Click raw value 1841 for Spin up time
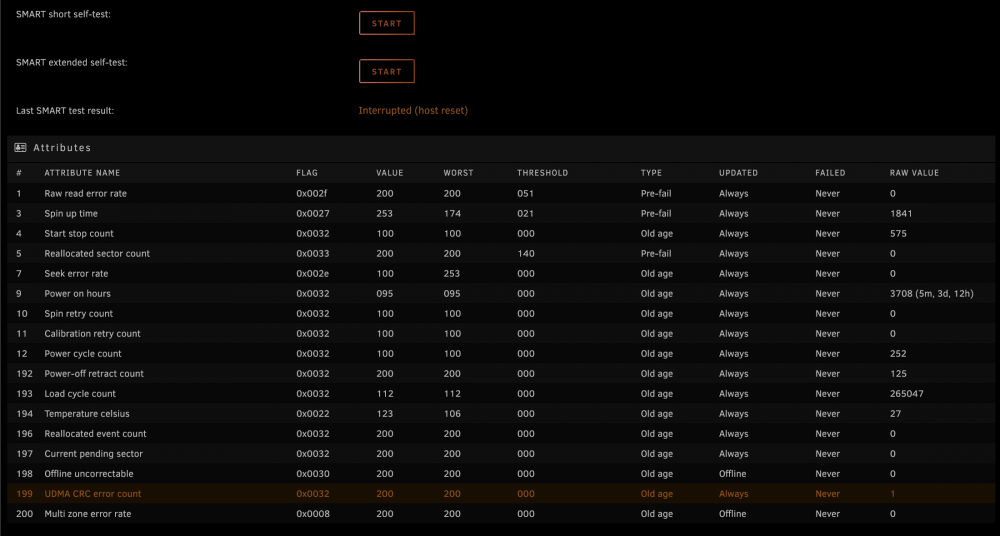The width and height of the screenshot is (1000, 536). tap(901, 213)
